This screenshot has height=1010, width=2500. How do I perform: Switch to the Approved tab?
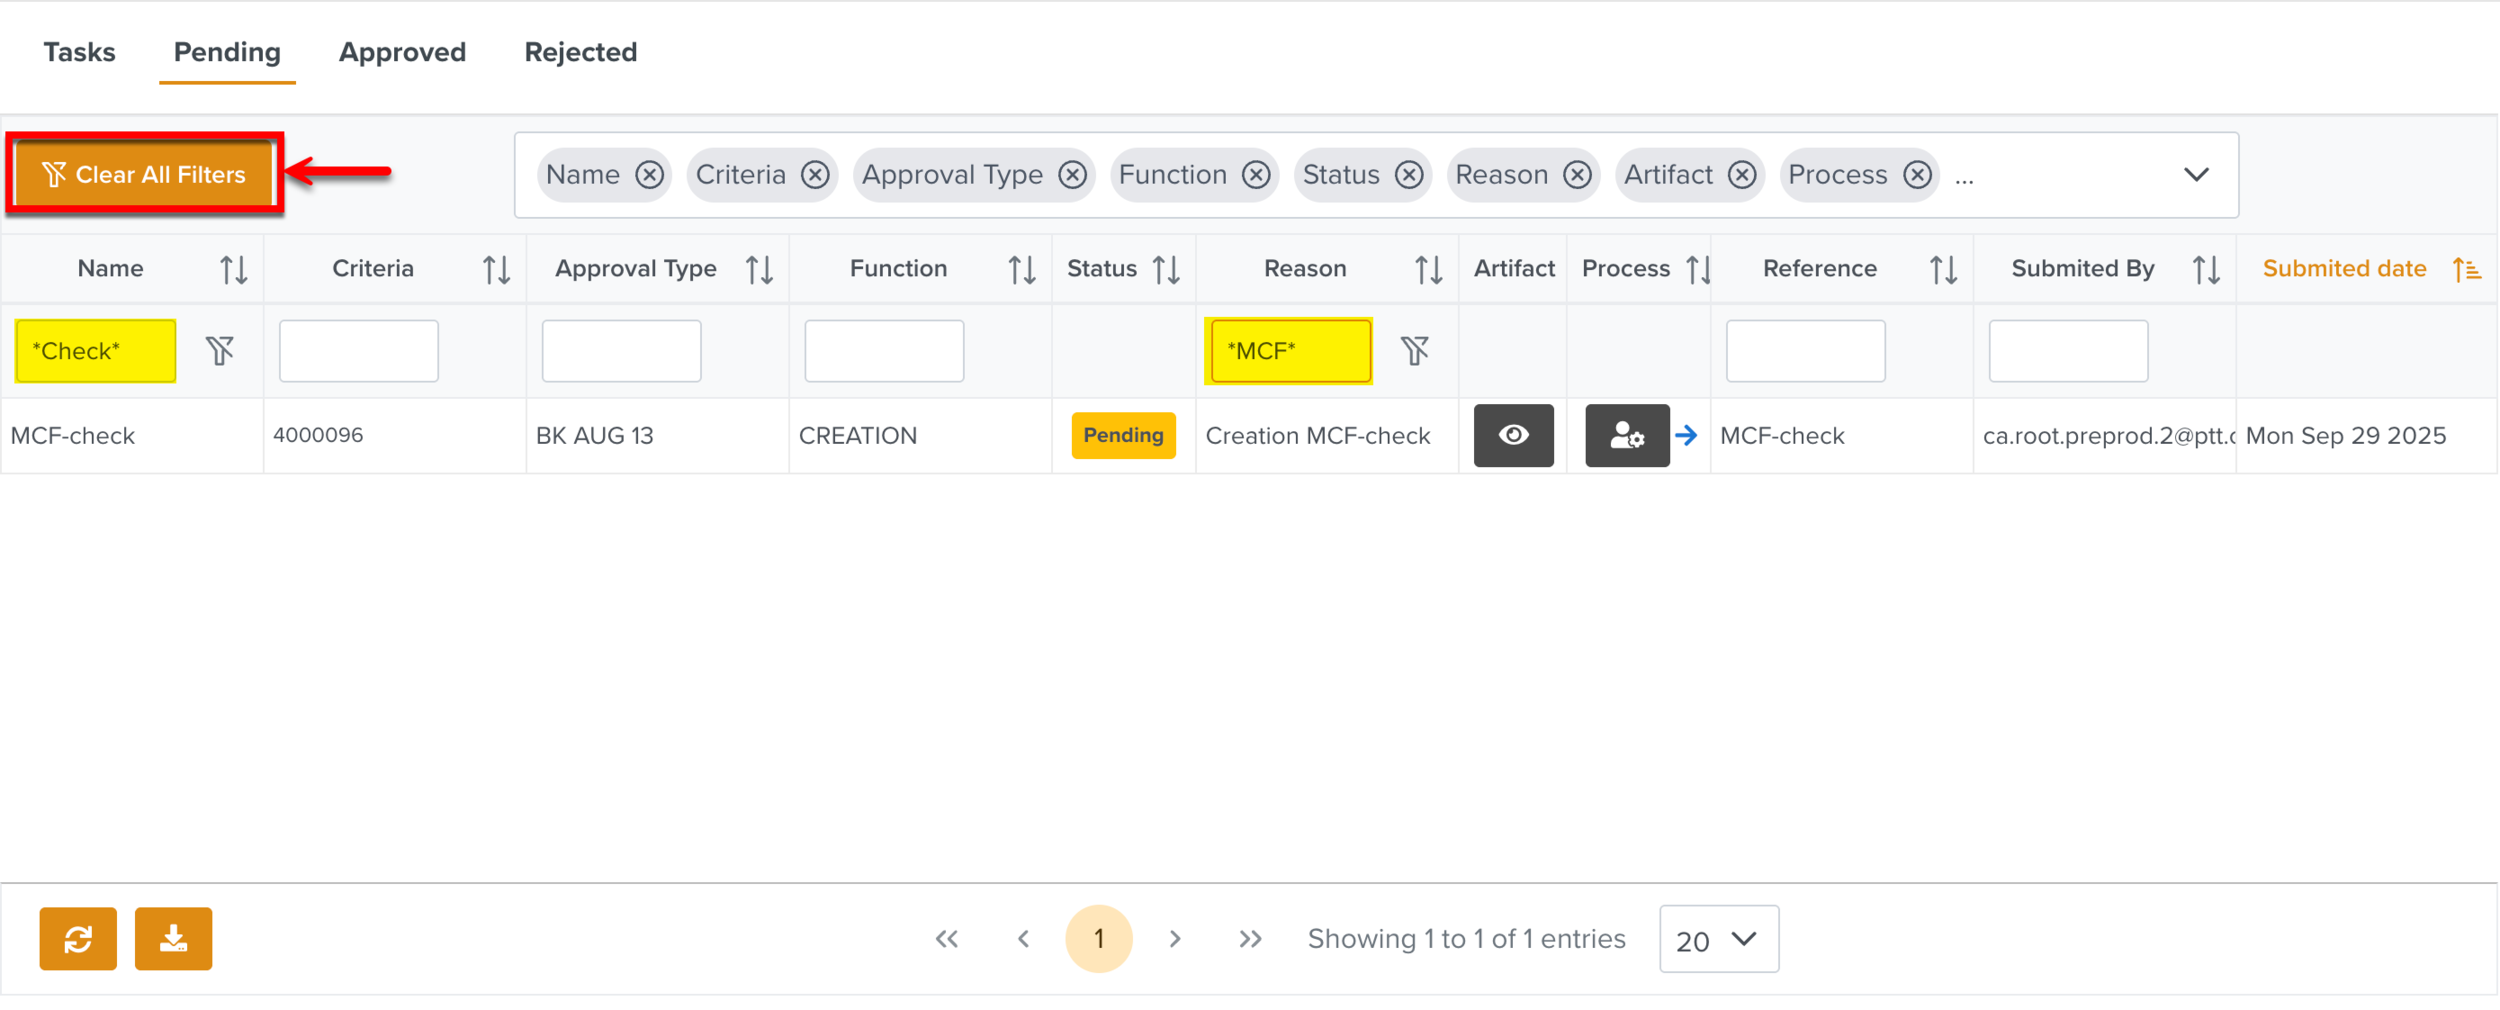402,52
